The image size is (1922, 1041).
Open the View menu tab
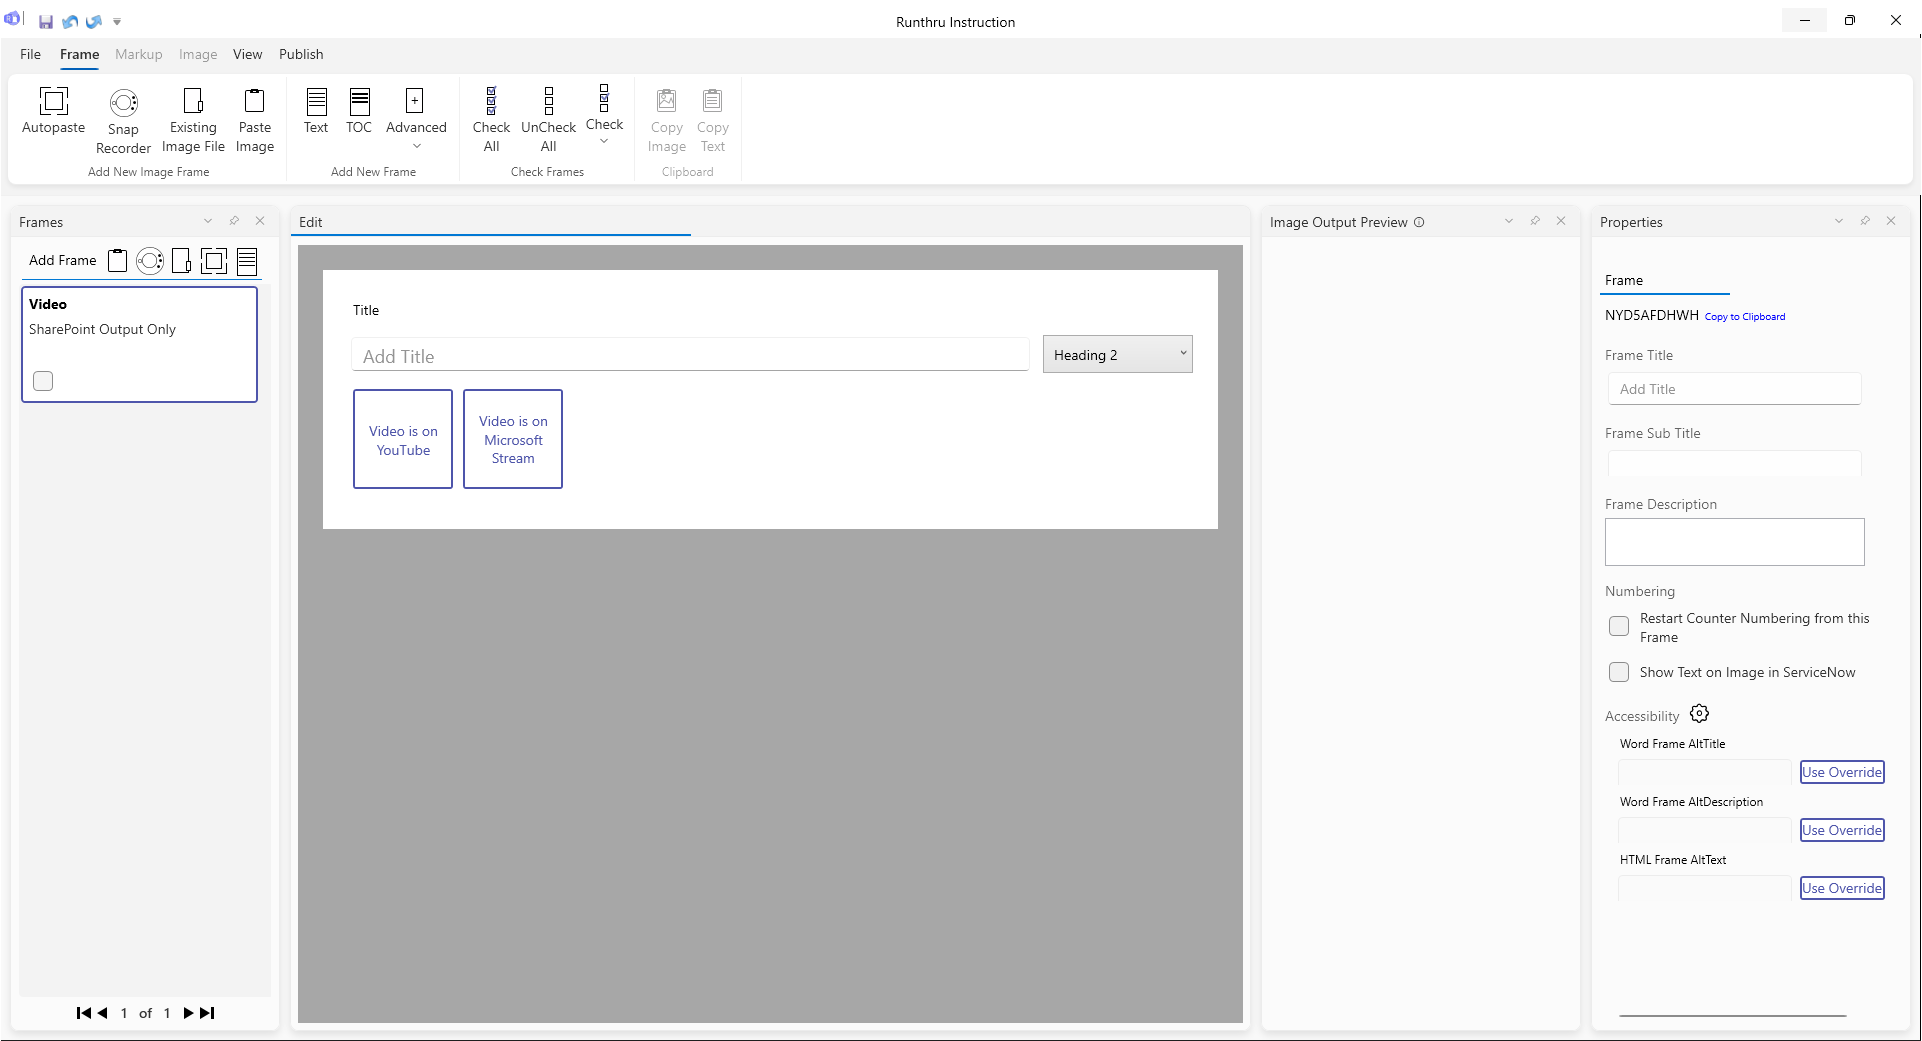coord(247,54)
